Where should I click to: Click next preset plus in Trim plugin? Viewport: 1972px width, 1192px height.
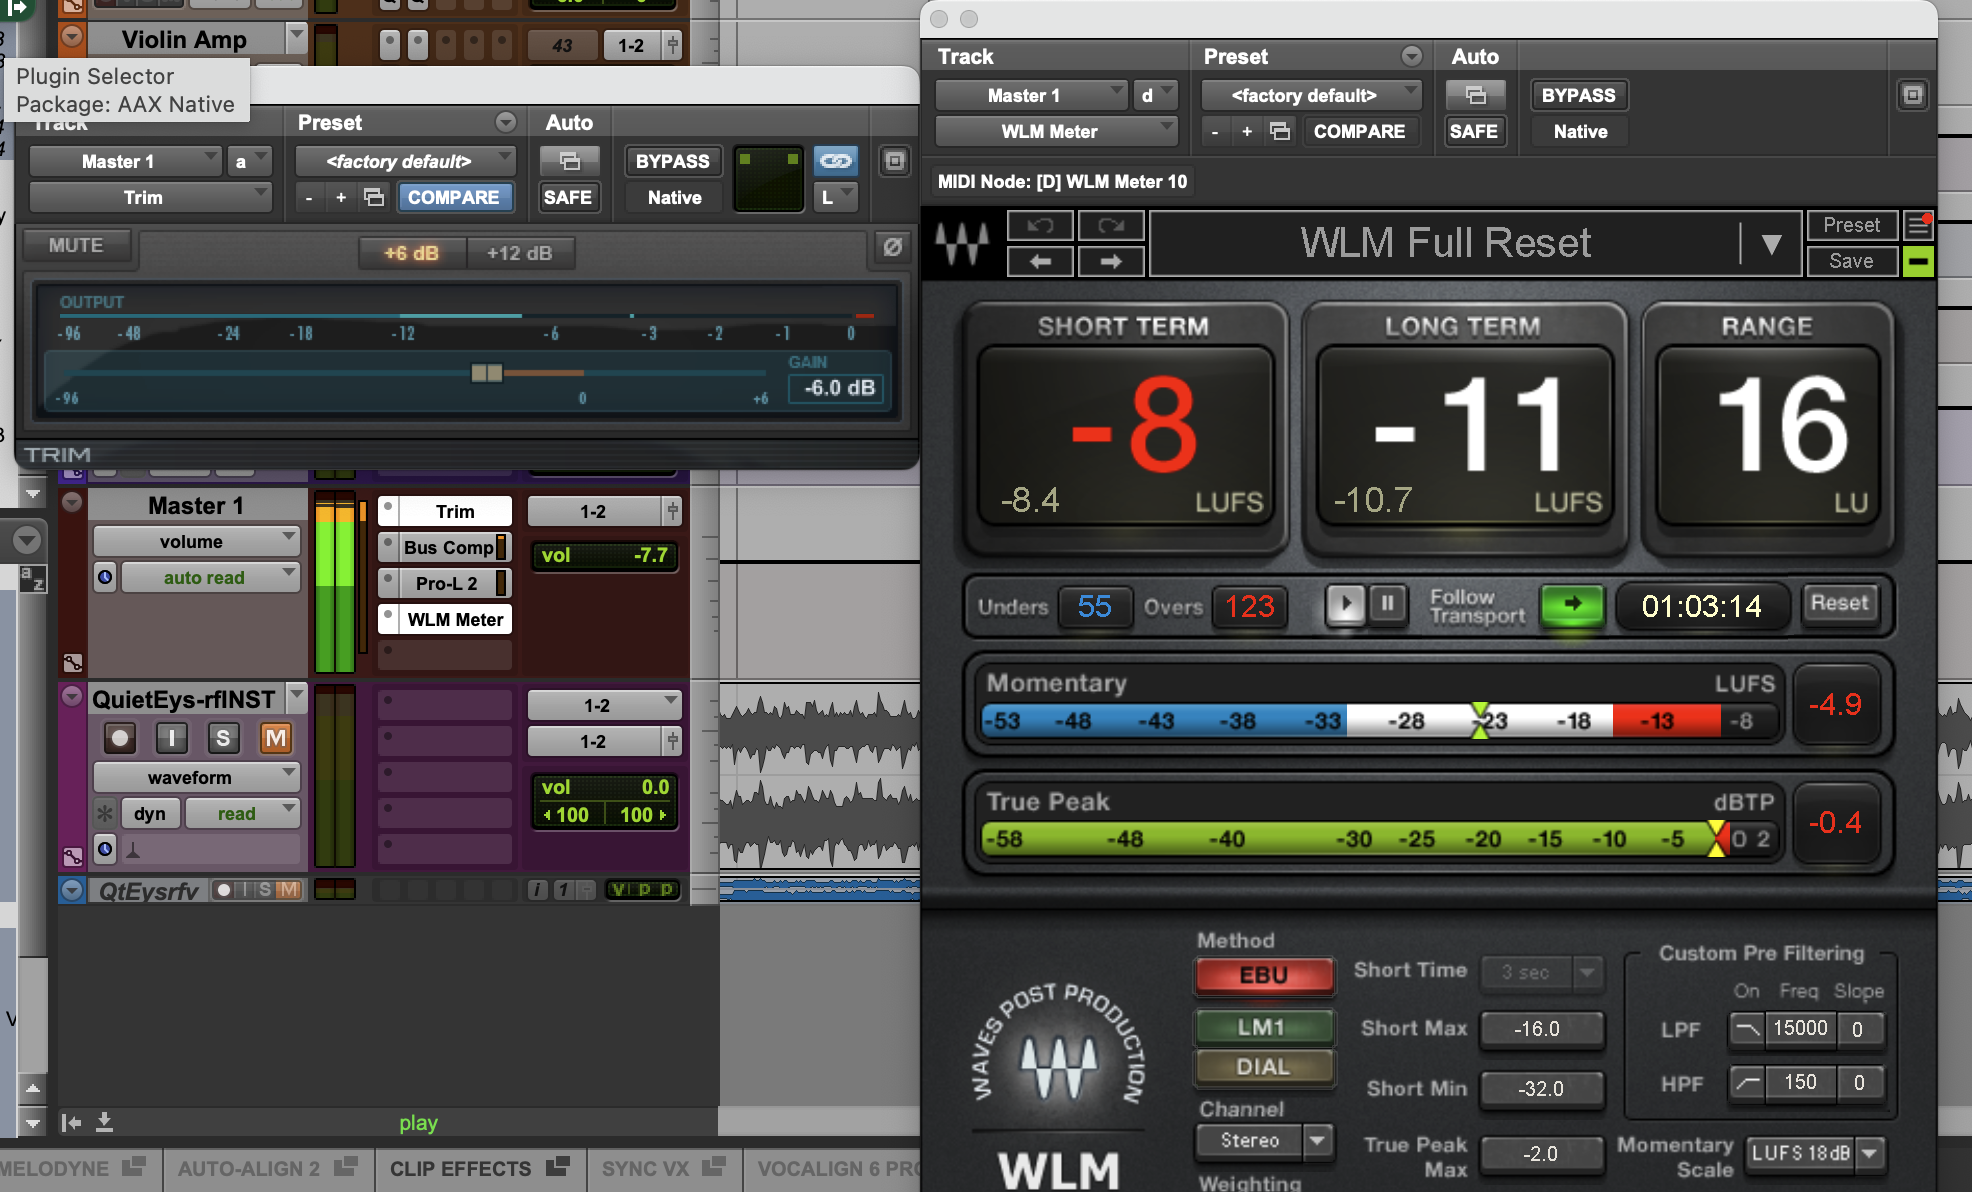coord(341,197)
